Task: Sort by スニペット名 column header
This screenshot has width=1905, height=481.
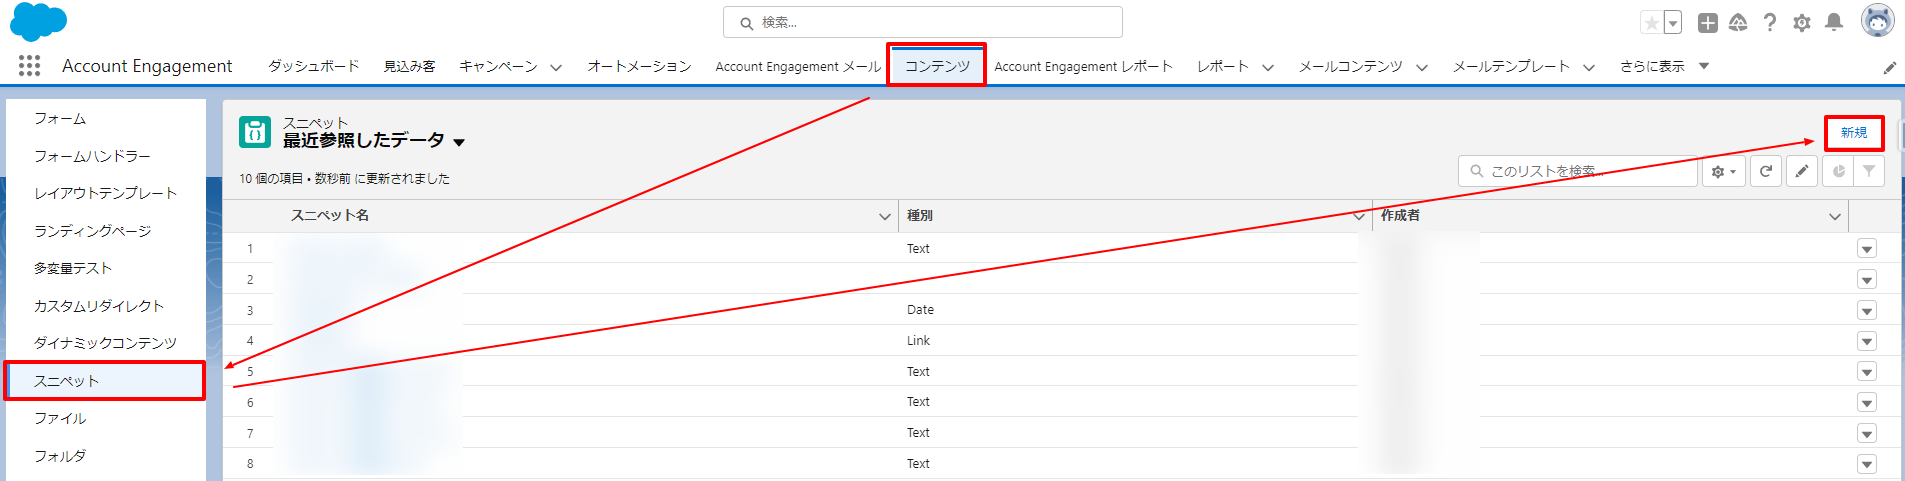Action: tap(330, 216)
